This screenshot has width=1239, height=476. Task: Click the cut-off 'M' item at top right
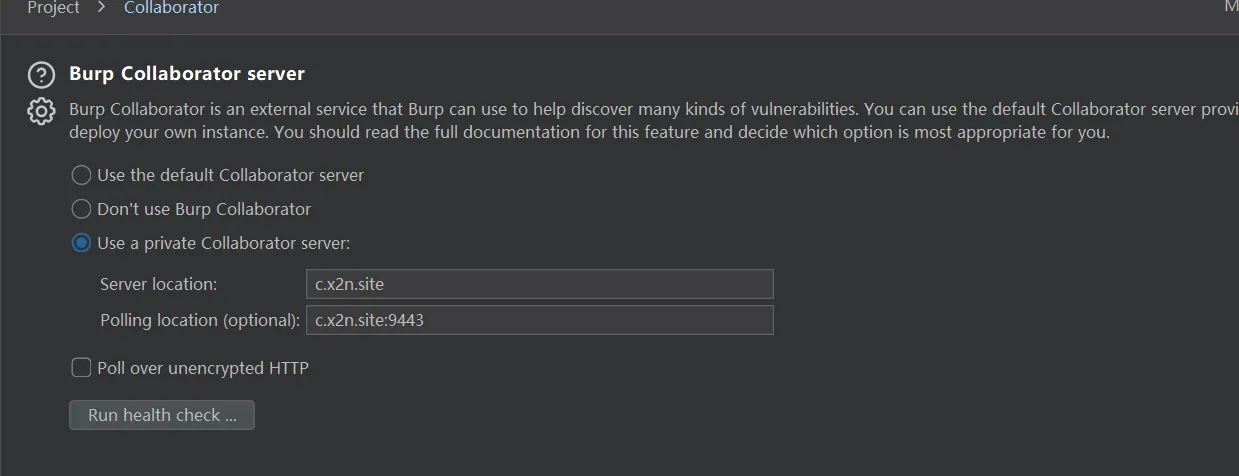[1231, 7]
